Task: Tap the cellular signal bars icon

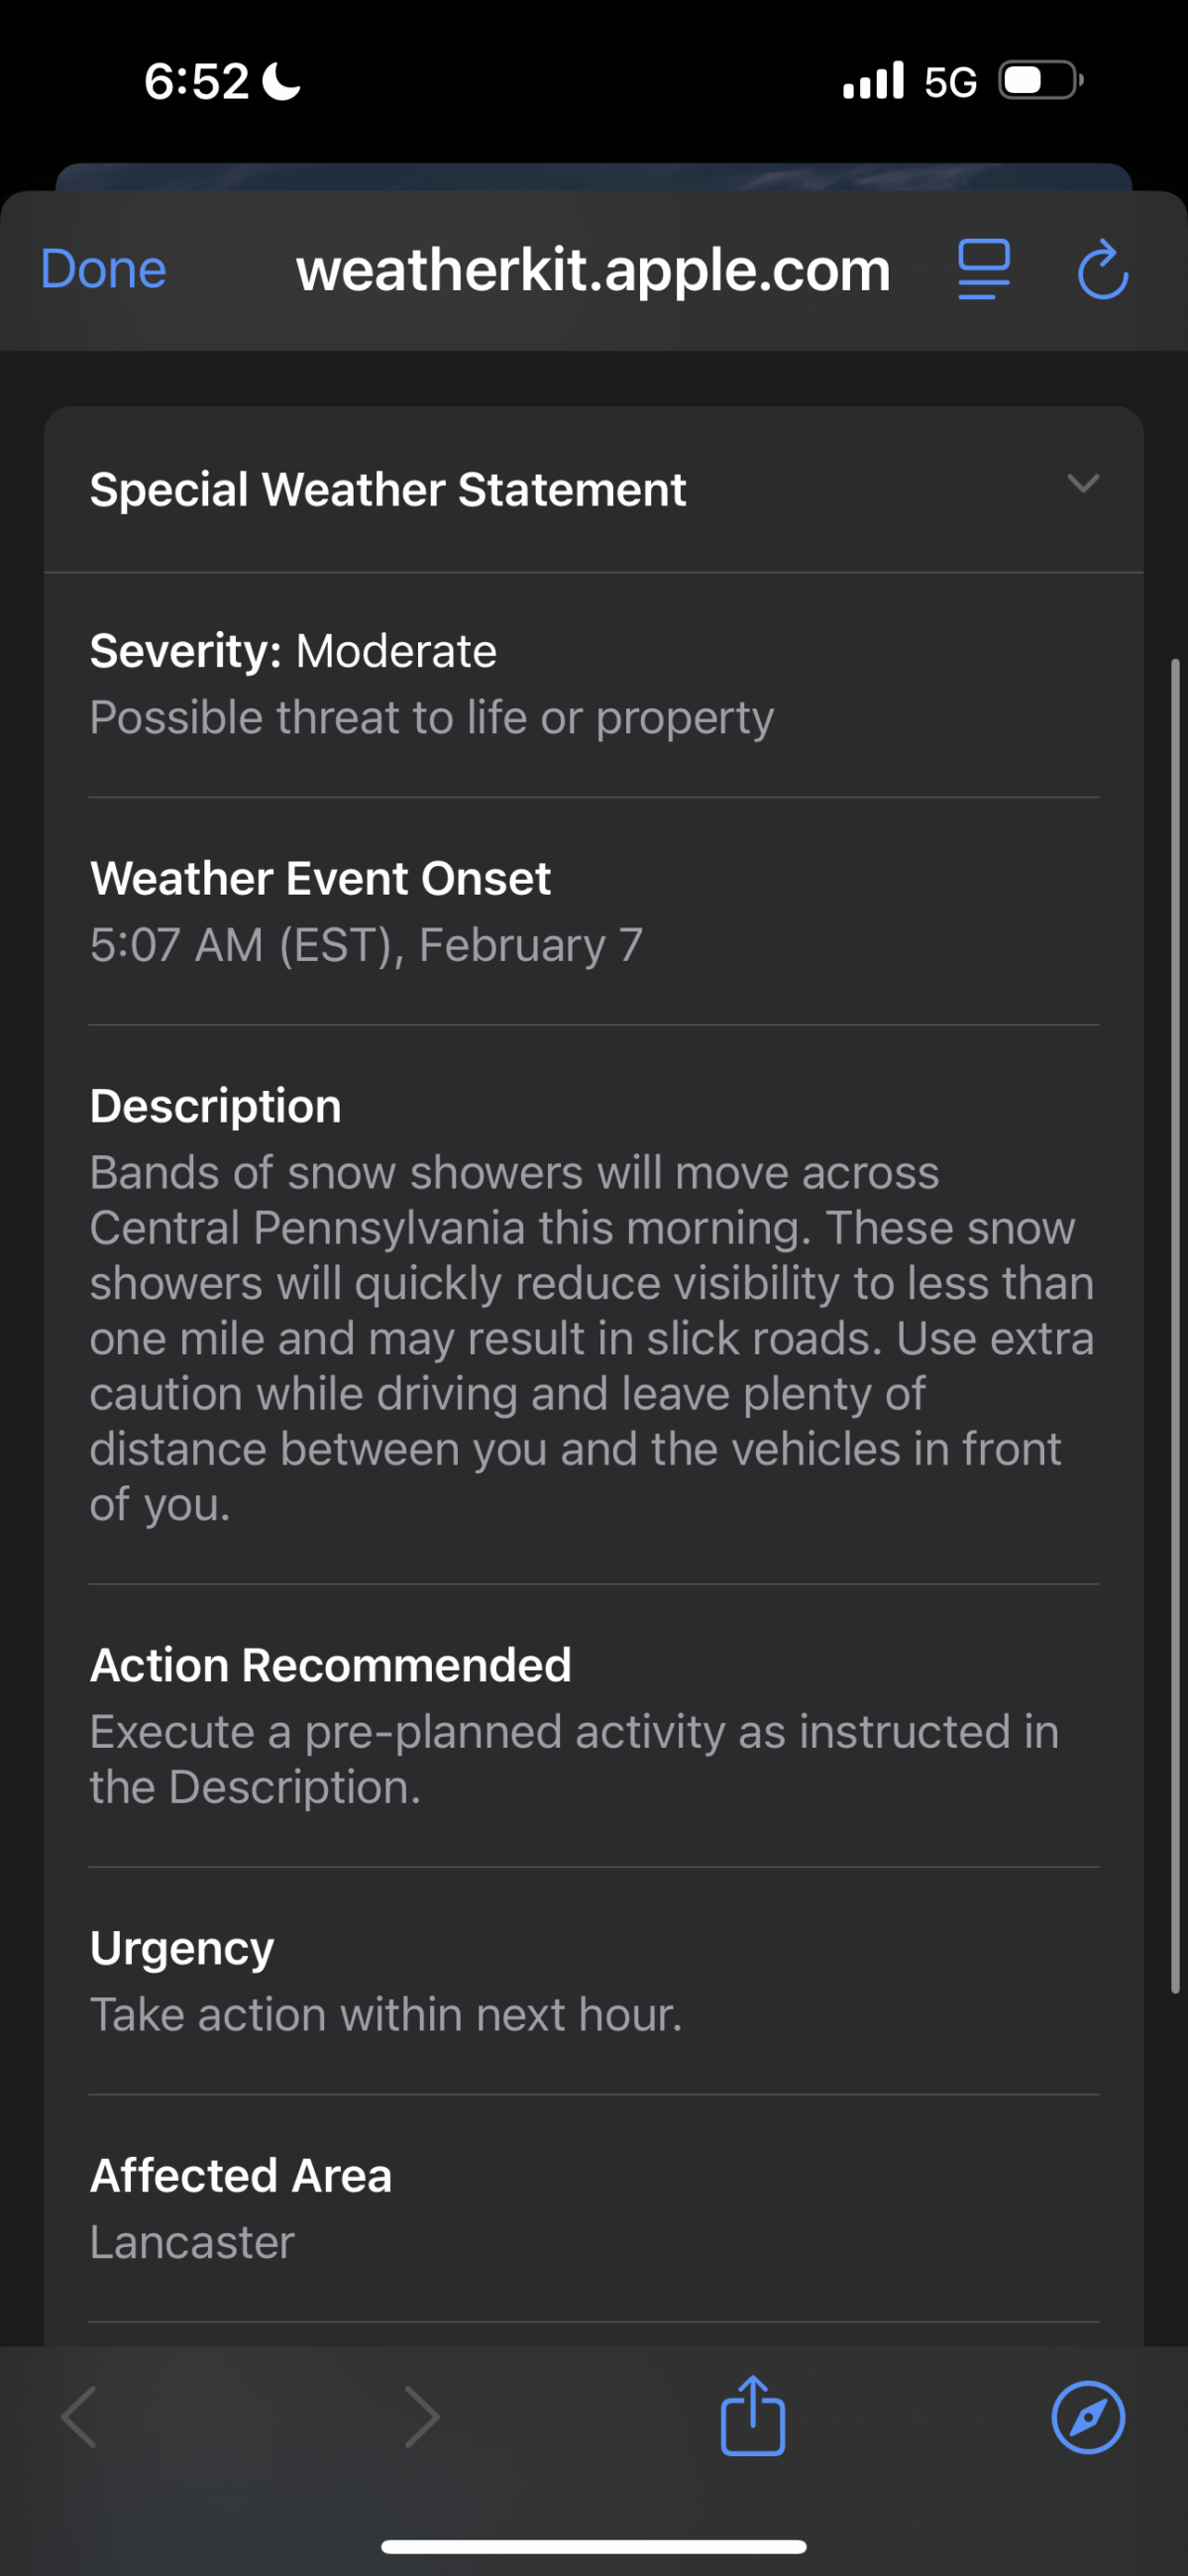Action: 873,81
